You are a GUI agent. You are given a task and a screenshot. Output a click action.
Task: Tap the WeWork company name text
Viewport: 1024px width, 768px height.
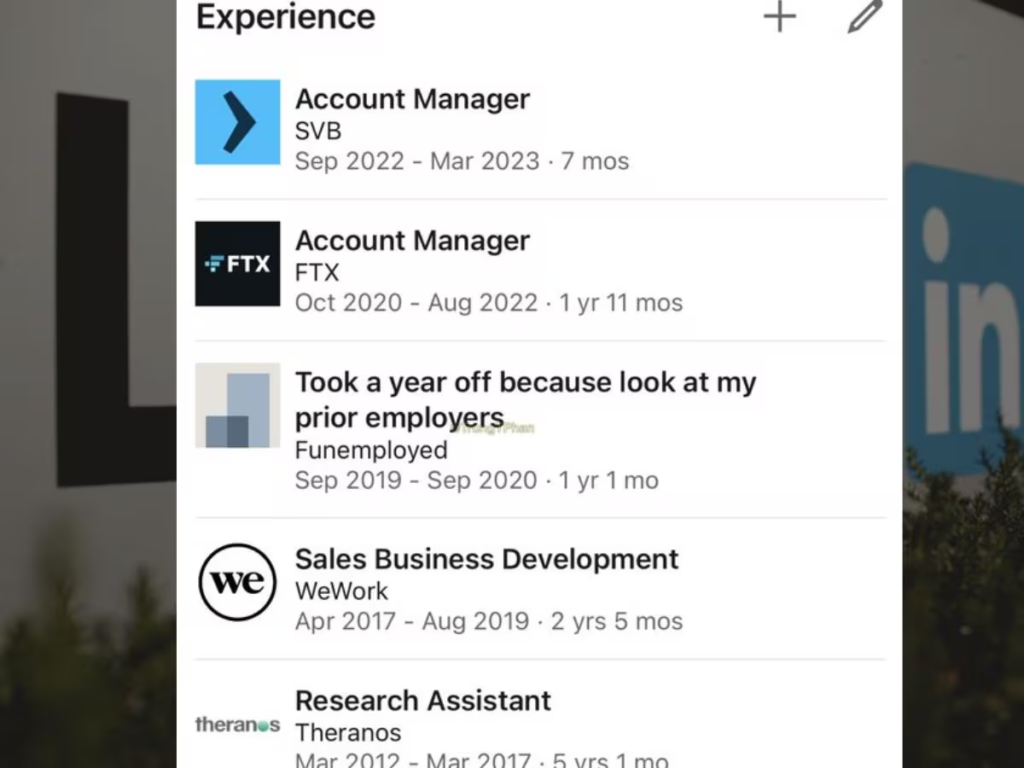pos(341,591)
